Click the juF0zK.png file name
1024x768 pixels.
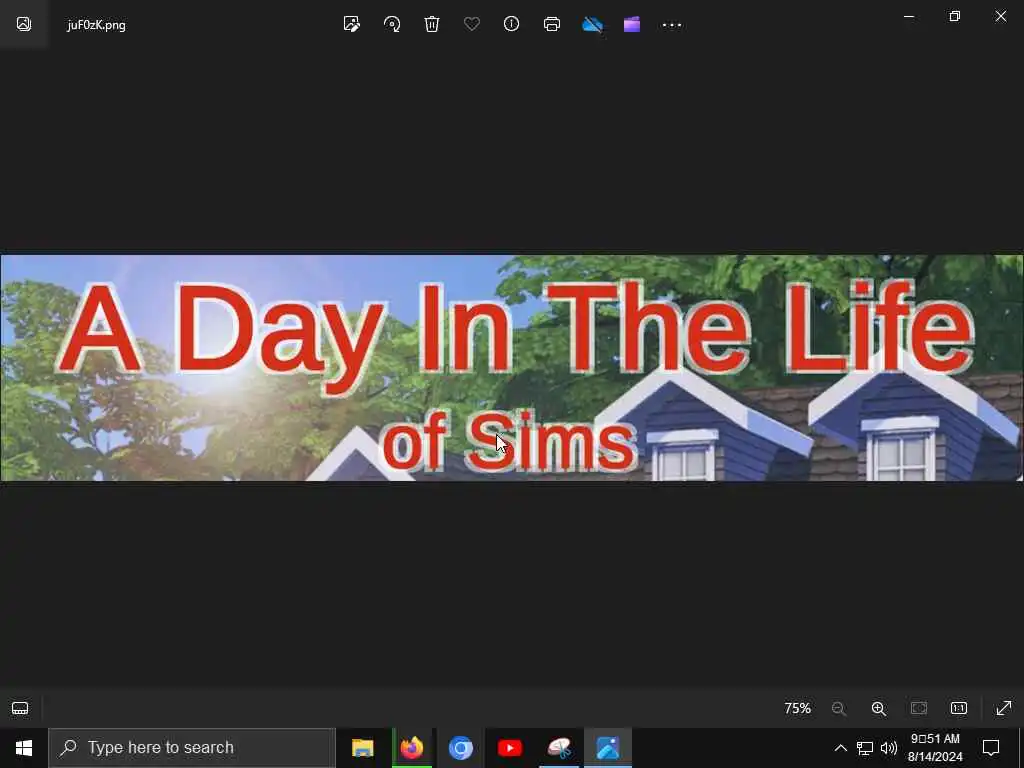[97, 25]
